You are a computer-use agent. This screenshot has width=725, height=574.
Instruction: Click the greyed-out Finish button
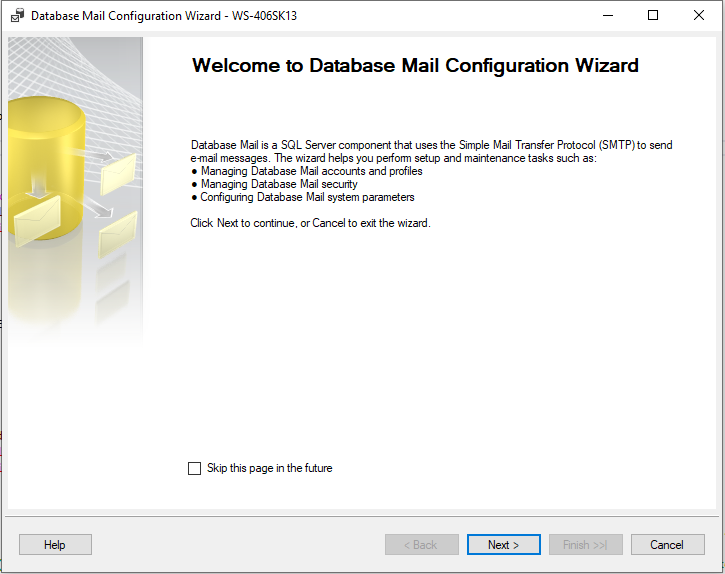[585, 545]
